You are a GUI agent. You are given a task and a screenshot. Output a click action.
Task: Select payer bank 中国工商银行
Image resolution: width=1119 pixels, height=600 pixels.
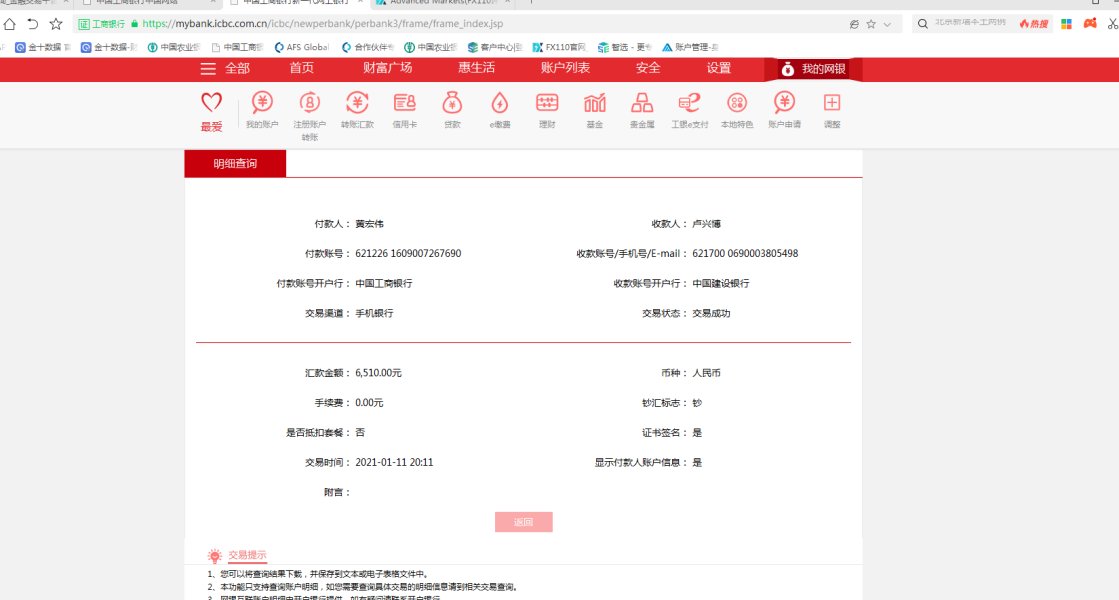pos(384,283)
